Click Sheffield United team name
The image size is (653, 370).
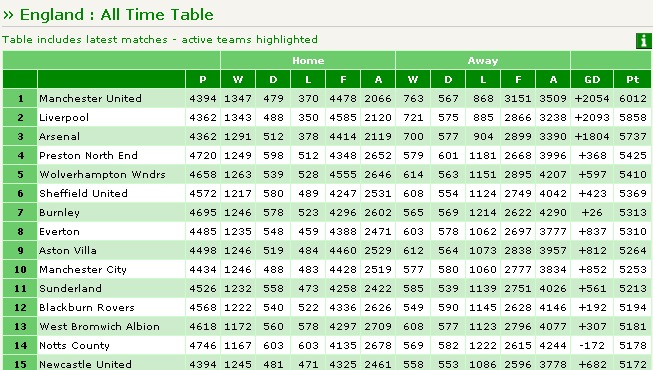point(83,193)
